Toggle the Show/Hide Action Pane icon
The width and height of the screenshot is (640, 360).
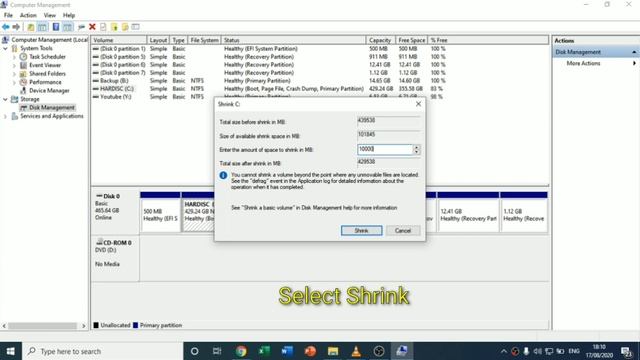67,27
